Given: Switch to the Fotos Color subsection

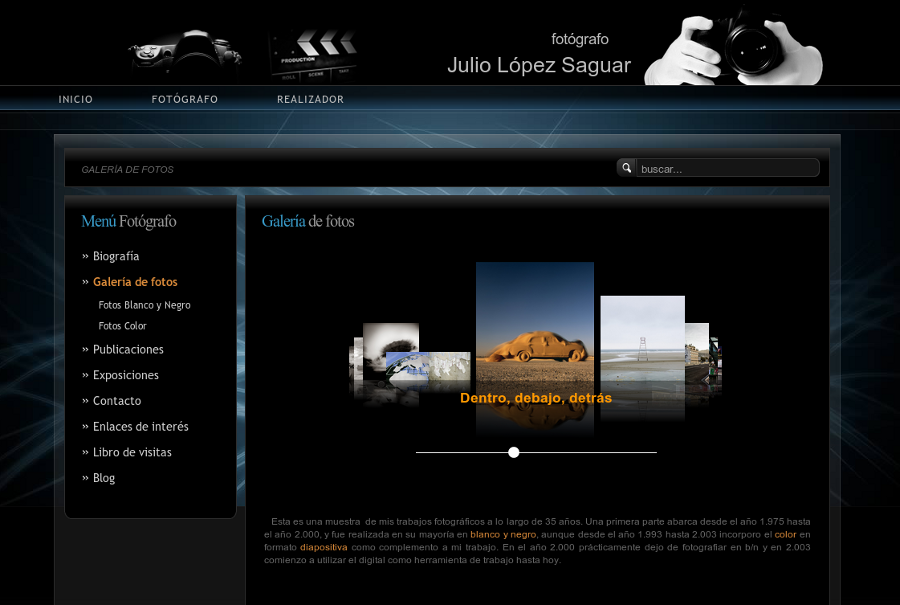Looking at the screenshot, I should (x=122, y=325).
